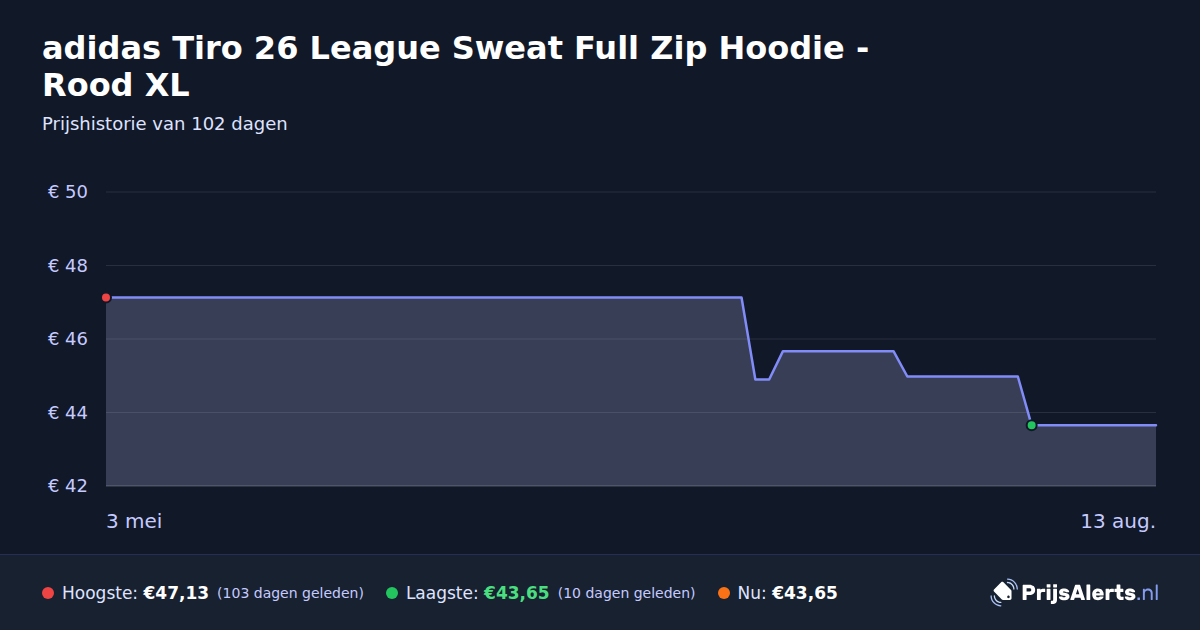The height and width of the screenshot is (630, 1200).
Task: Click the 10 dagen geleden note
Action: [x=626, y=593]
